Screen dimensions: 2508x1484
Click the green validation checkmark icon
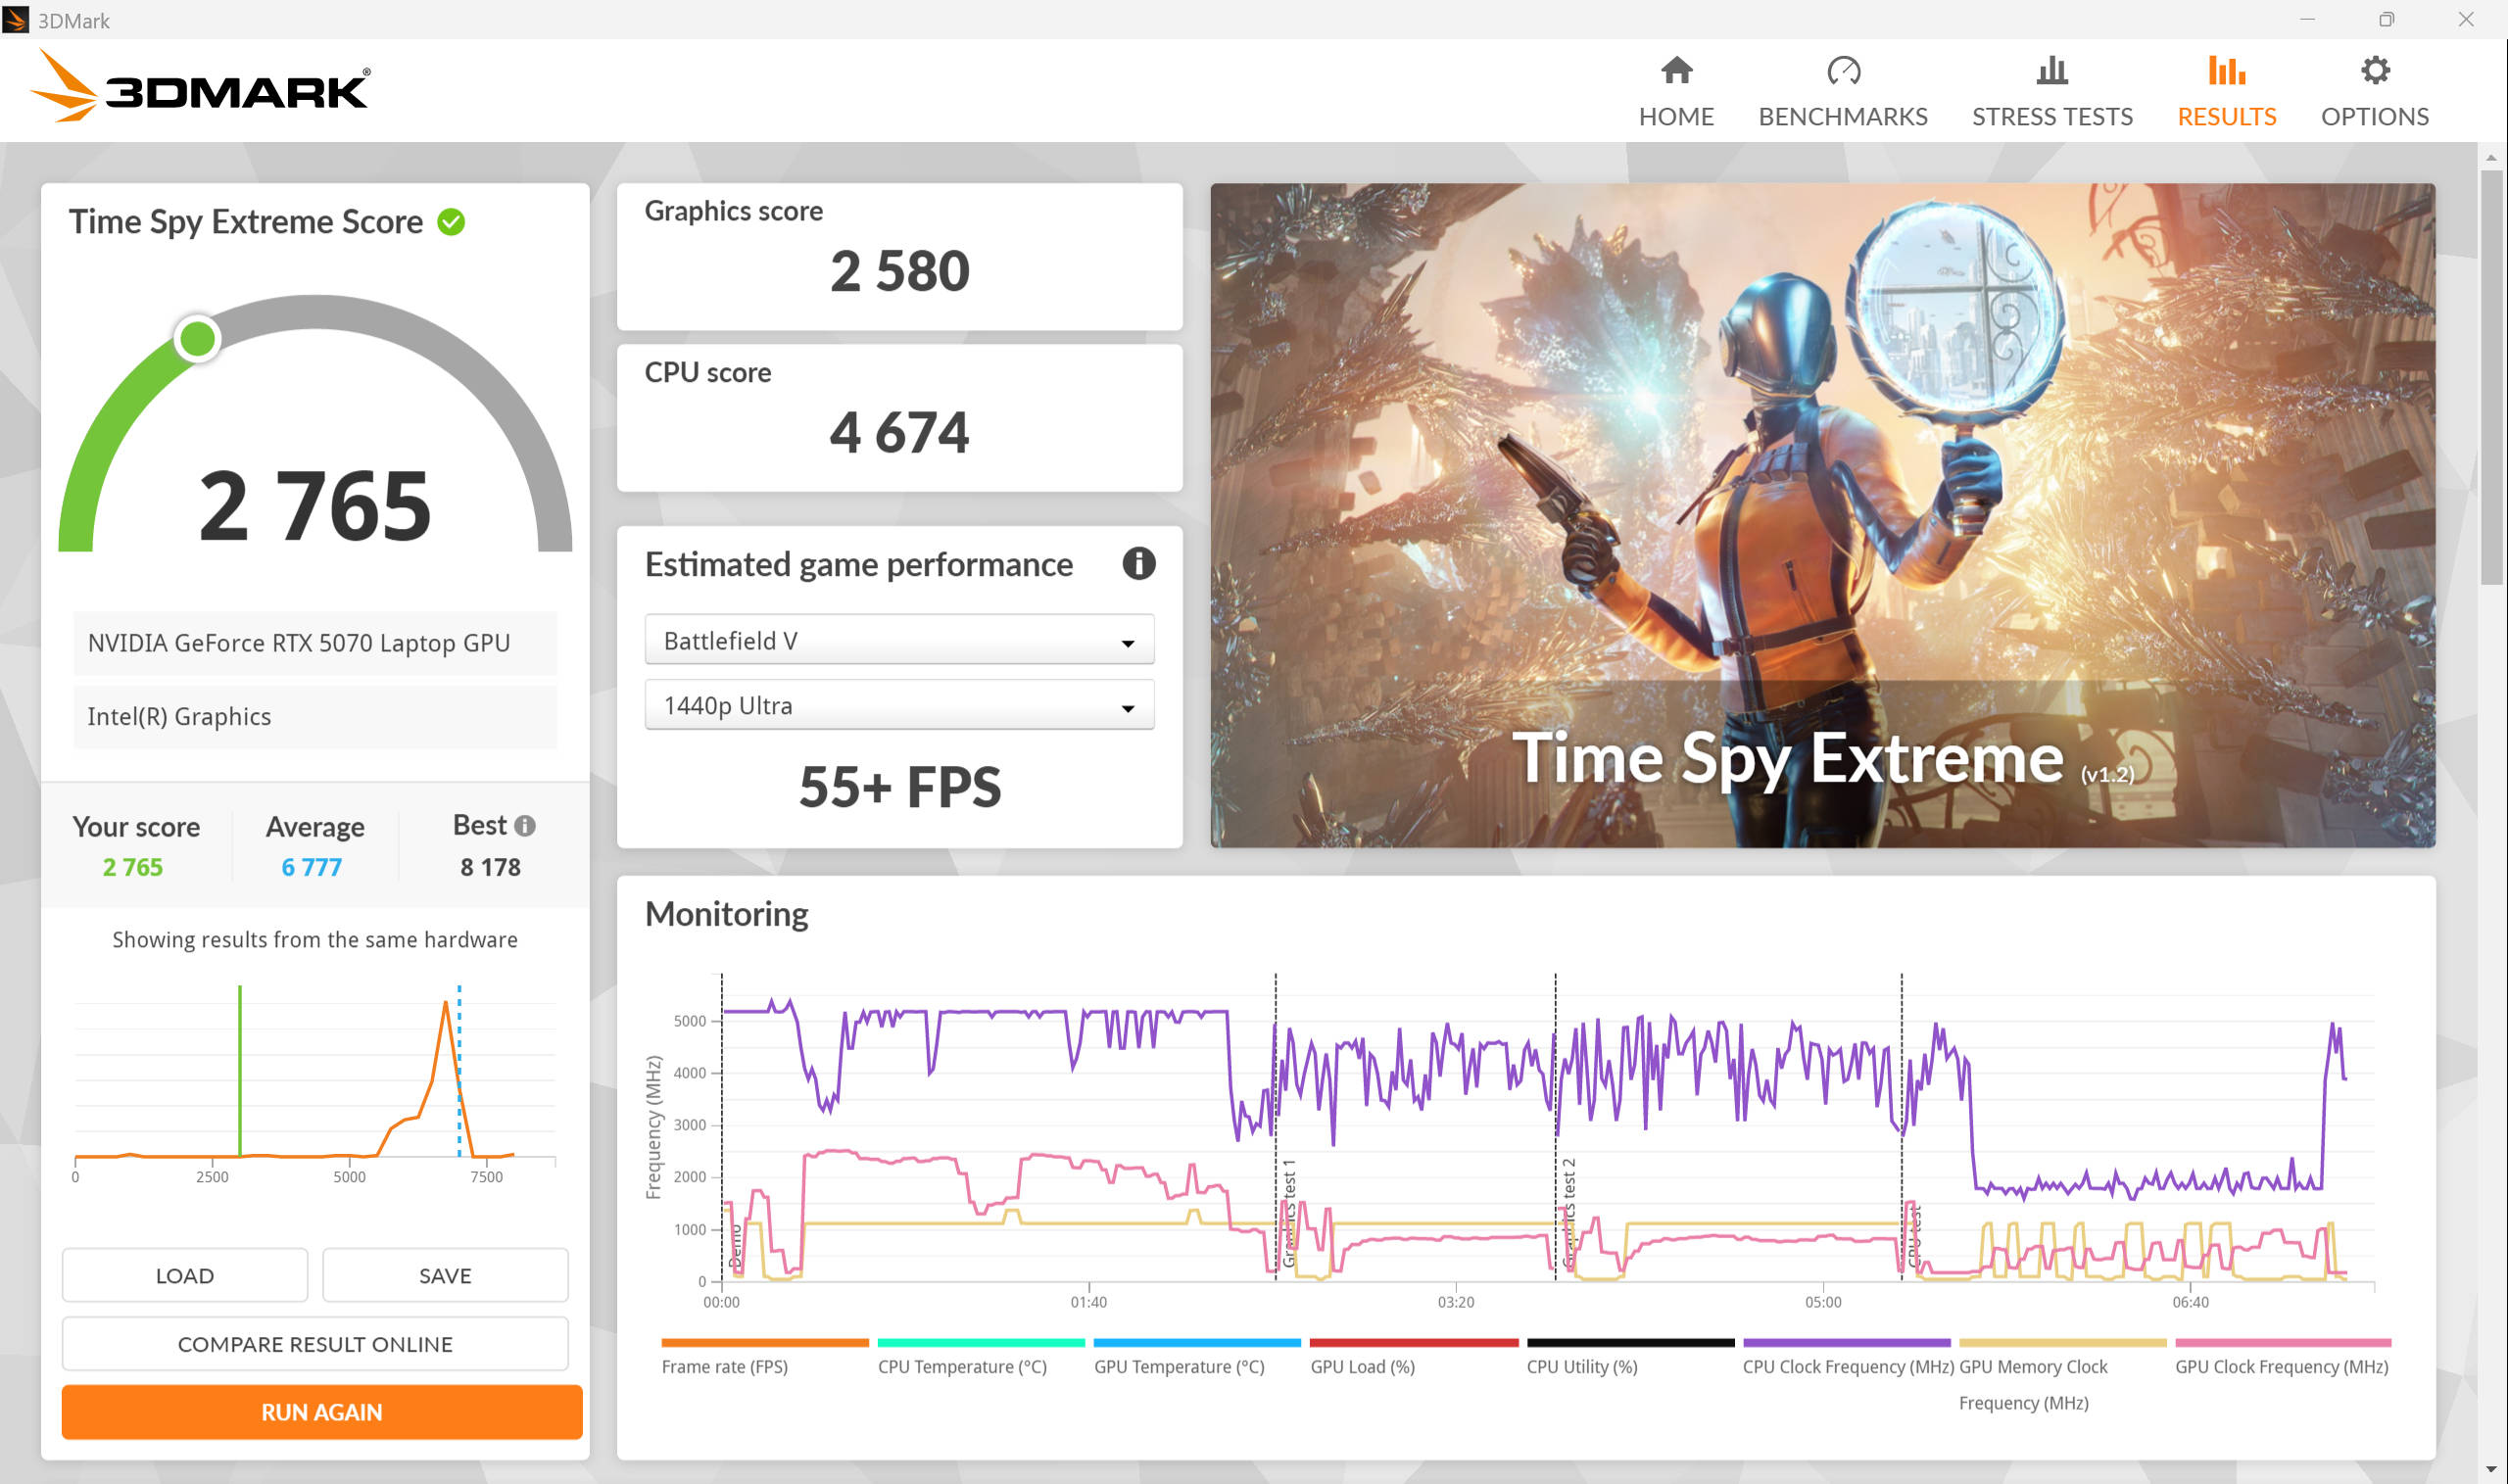tap(451, 221)
